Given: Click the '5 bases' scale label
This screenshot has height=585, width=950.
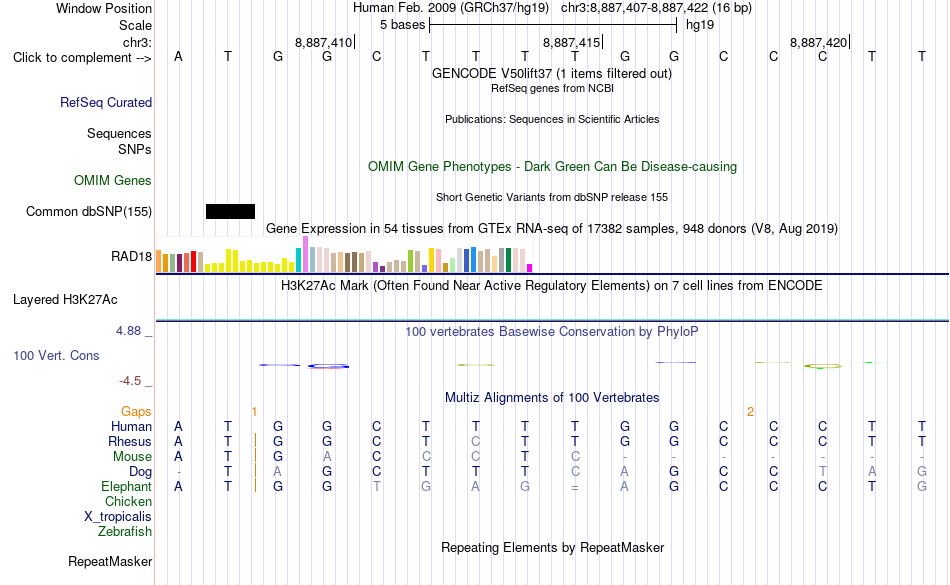Looking at the screenshot, I should (402, 25).
